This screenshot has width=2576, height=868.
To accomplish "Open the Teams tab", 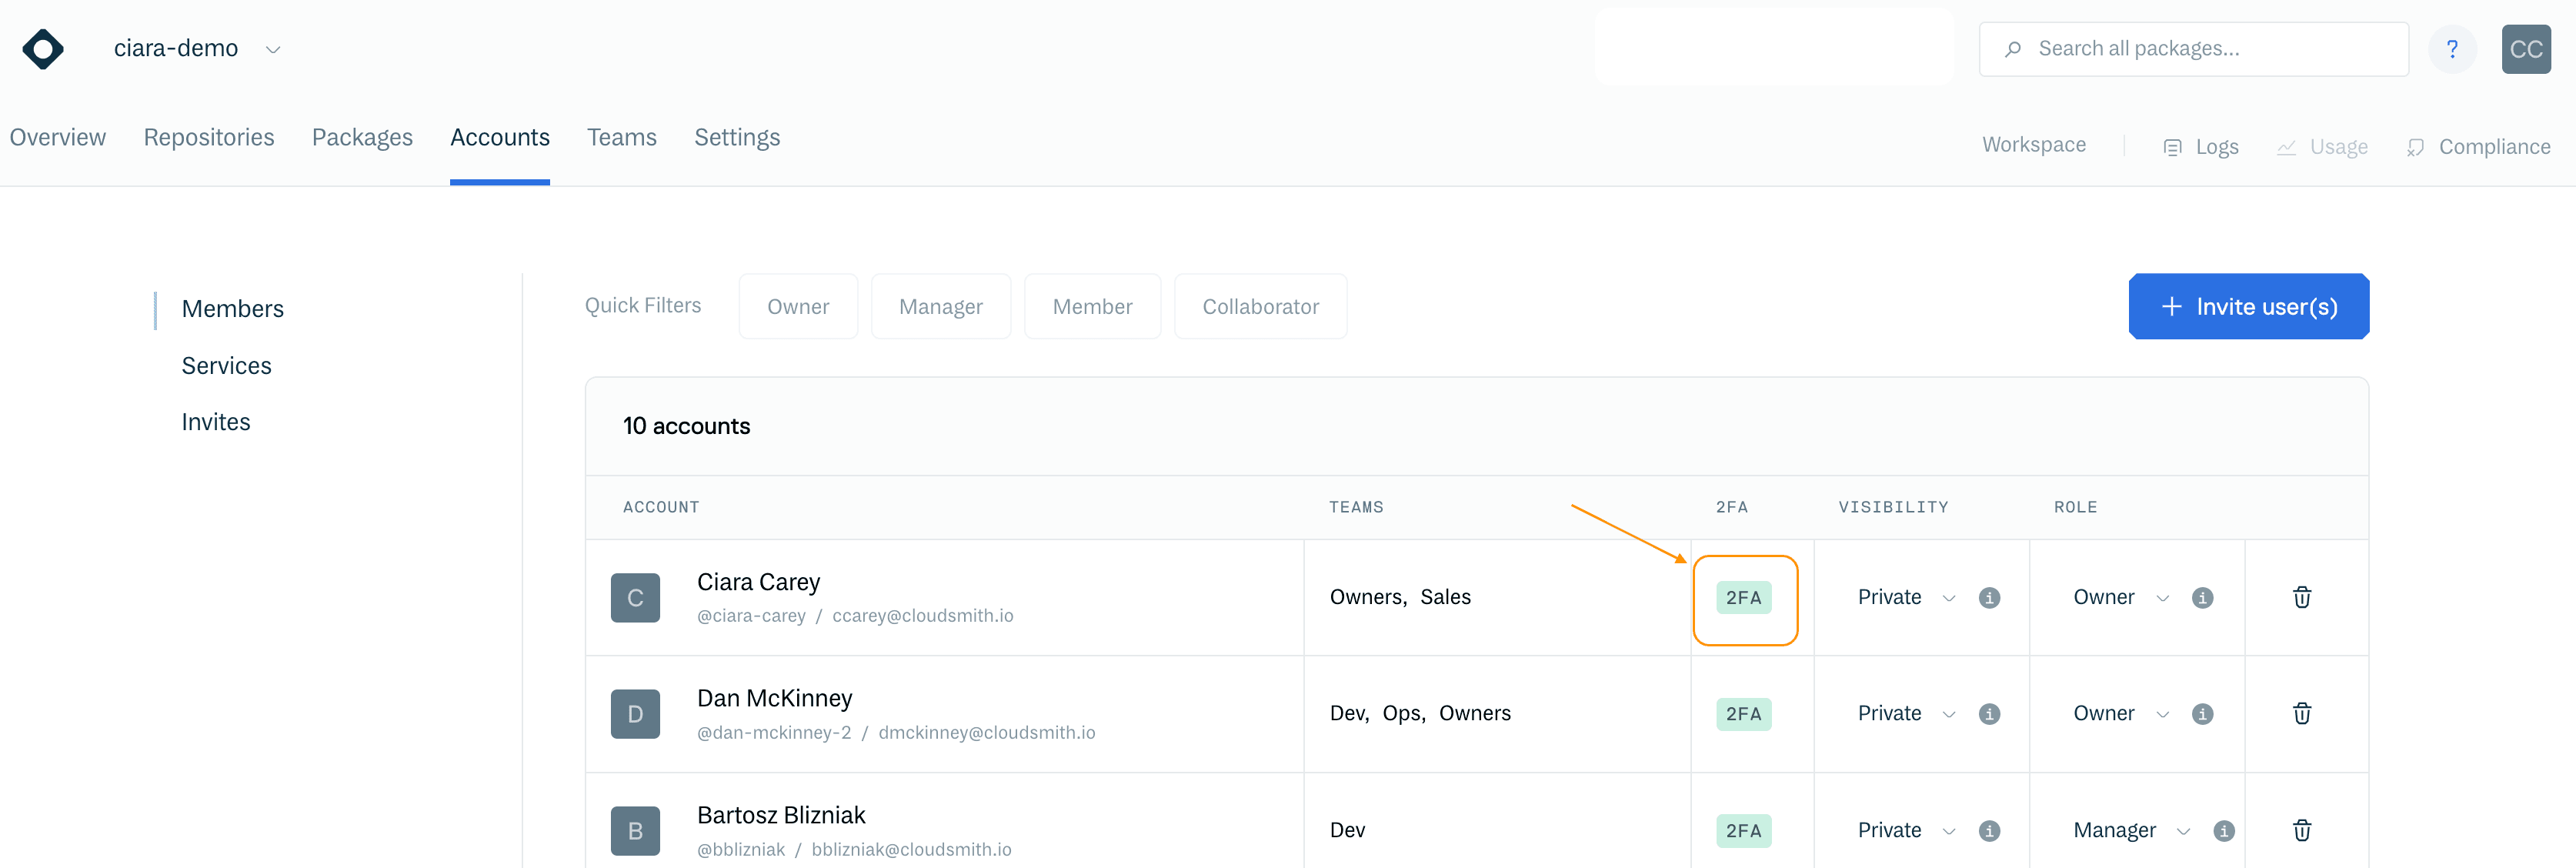I will [621, 137].
